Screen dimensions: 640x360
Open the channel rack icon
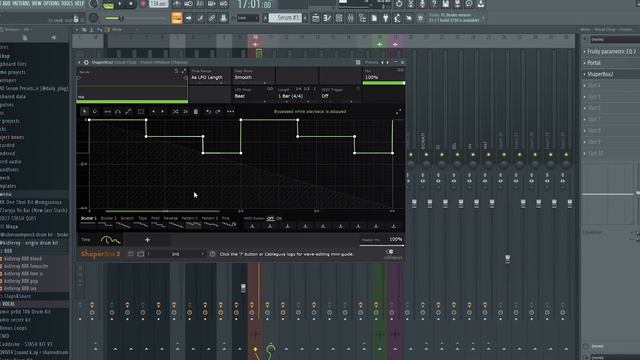[x=339, y=18]
